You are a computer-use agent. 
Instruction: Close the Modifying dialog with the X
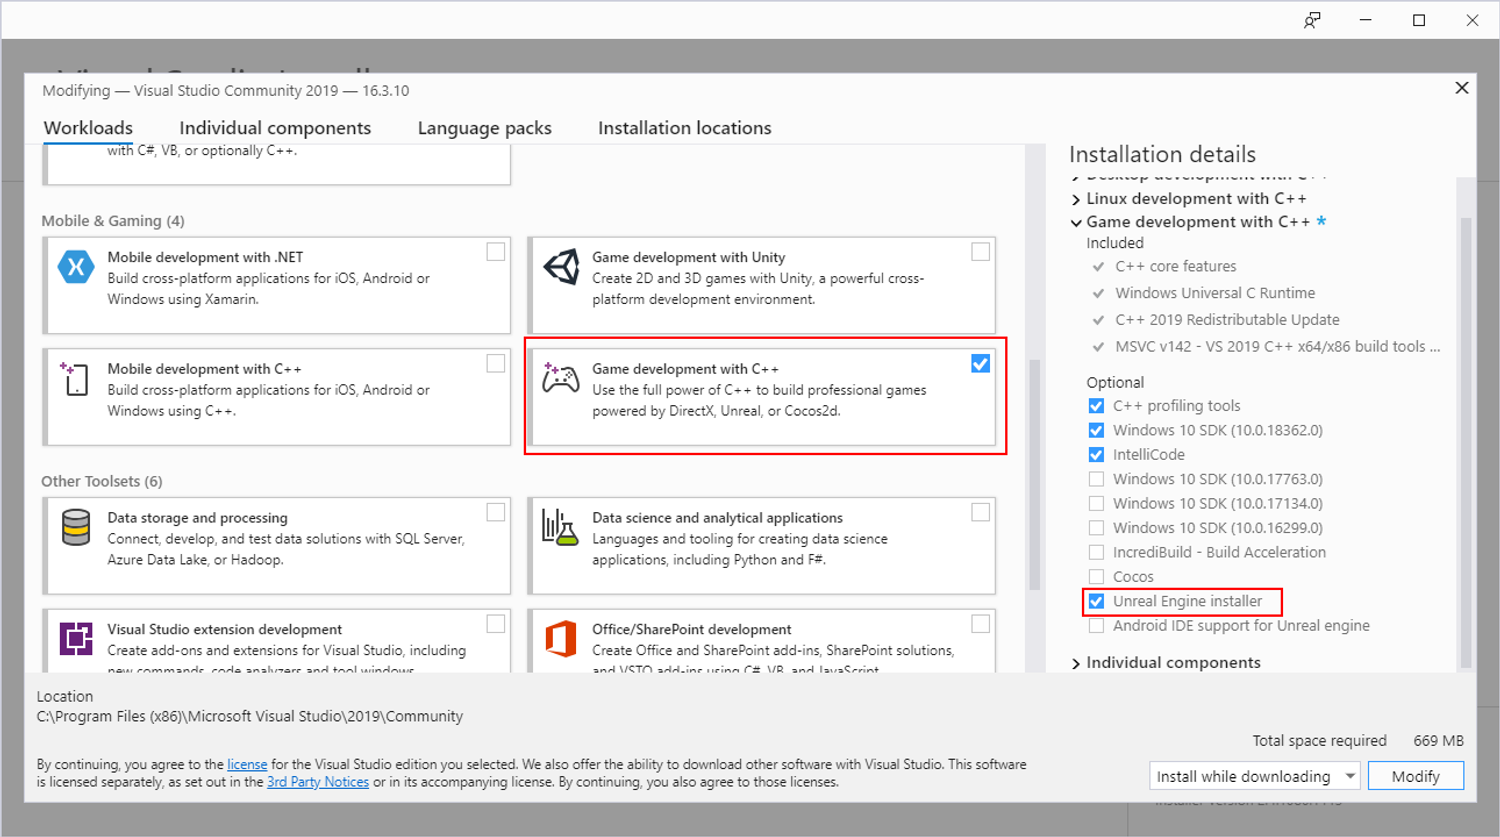(x=1461, y=88)
